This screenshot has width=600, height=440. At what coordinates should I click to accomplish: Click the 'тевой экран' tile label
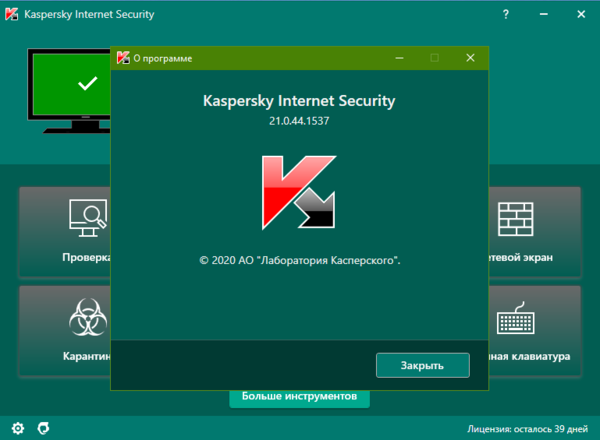[521, 257]
